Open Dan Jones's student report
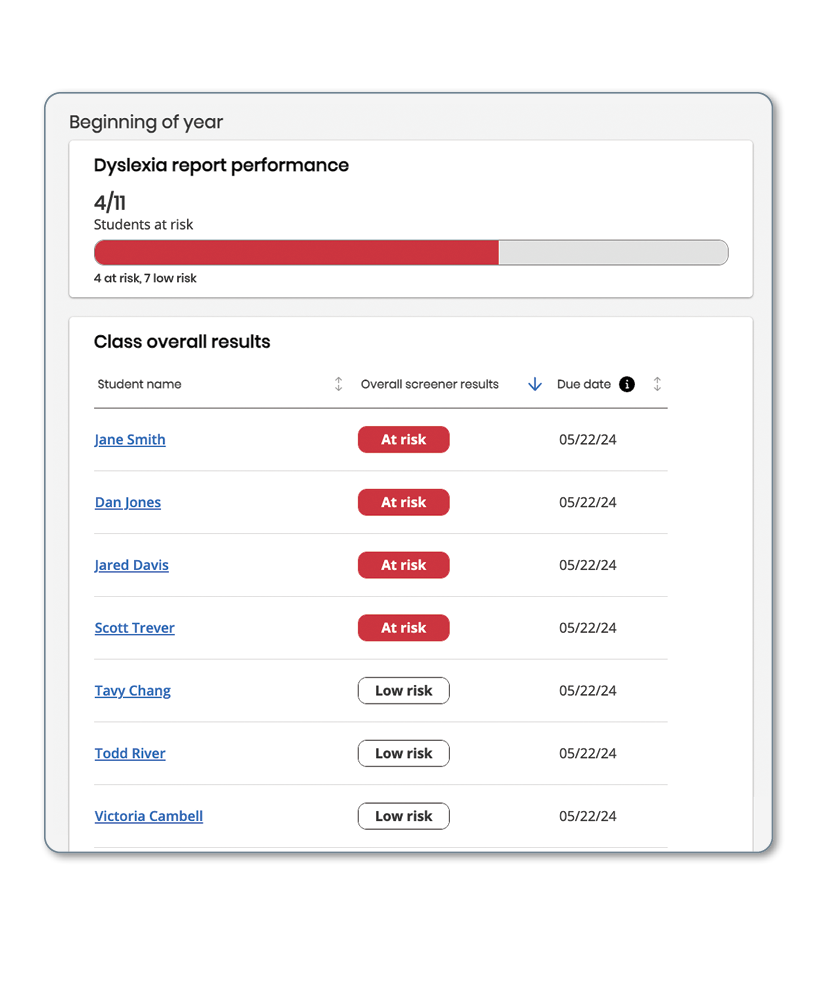The image size is (817, 1000). click(x=128, y=503)
